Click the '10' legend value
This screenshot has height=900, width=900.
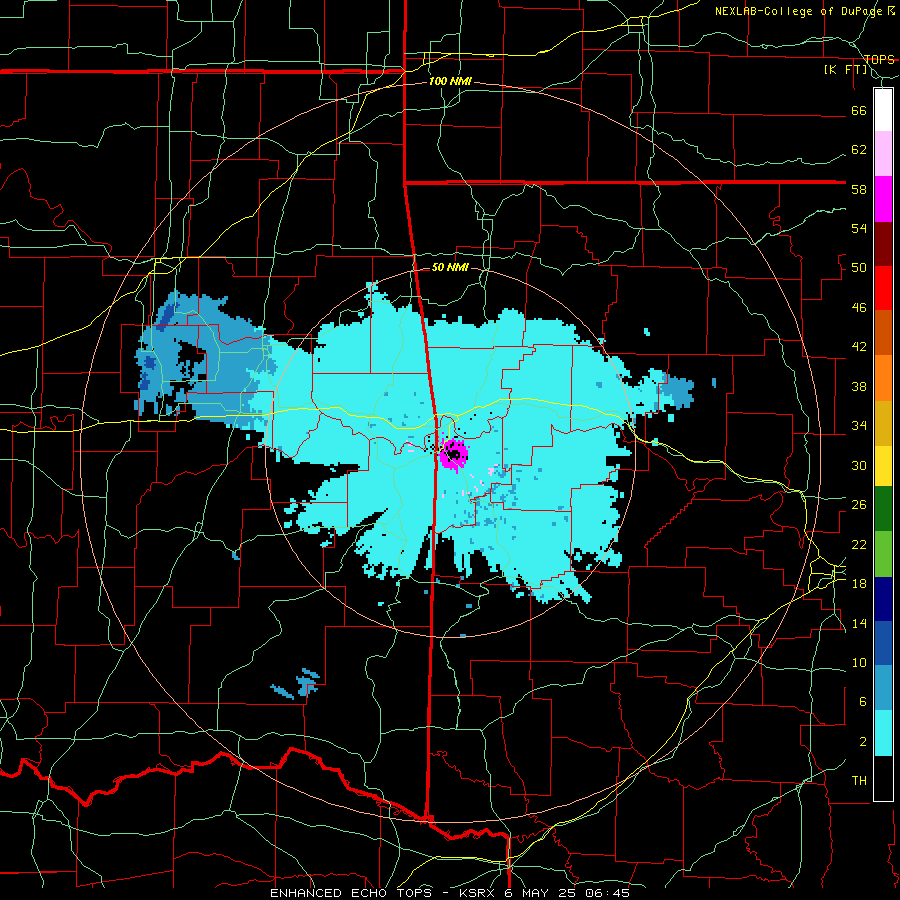(859, 662)
